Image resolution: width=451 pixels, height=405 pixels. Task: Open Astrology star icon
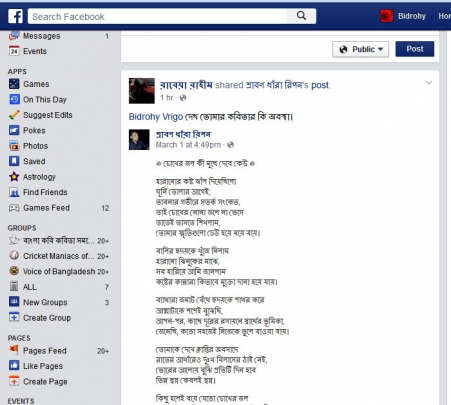coord(14,177)
